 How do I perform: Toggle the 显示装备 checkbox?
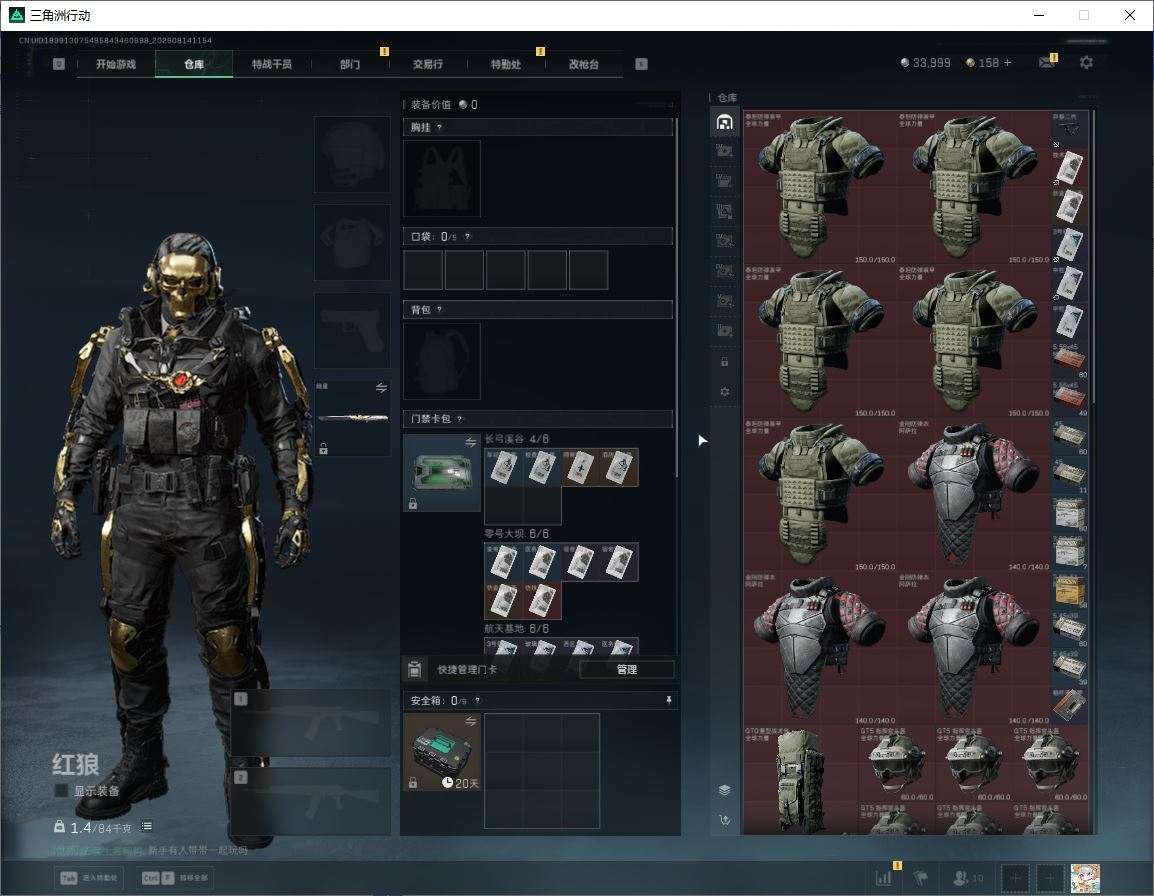point(62,791)
